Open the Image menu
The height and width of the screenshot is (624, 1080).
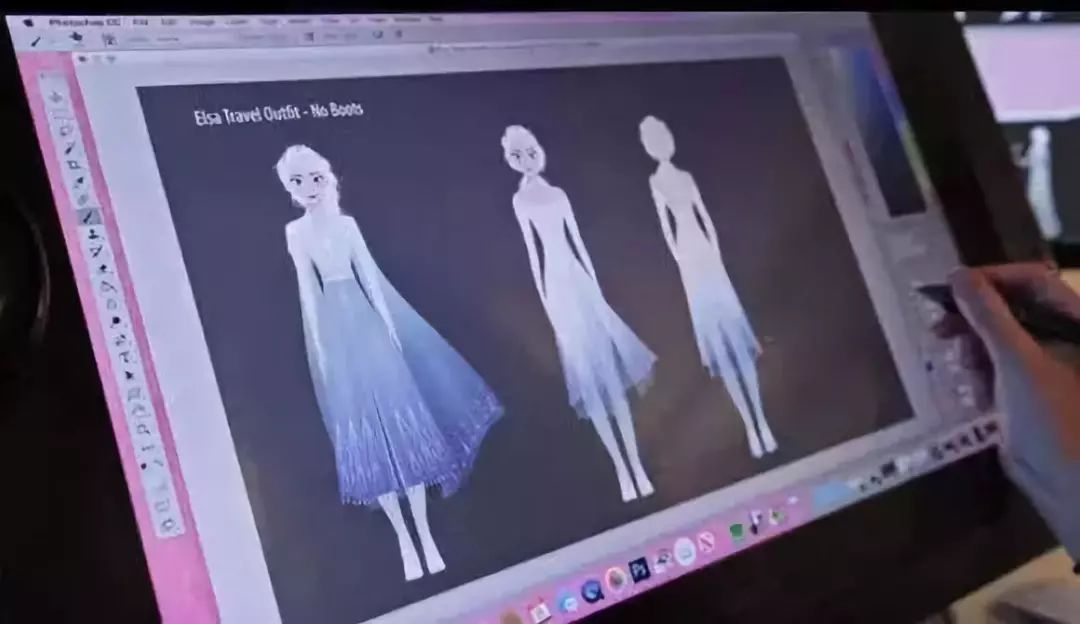(202, 21)
